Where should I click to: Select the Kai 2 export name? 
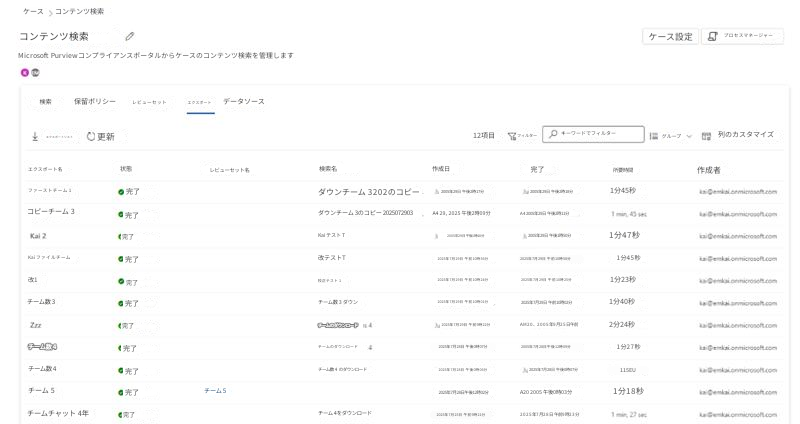click(x=38, y=236)
